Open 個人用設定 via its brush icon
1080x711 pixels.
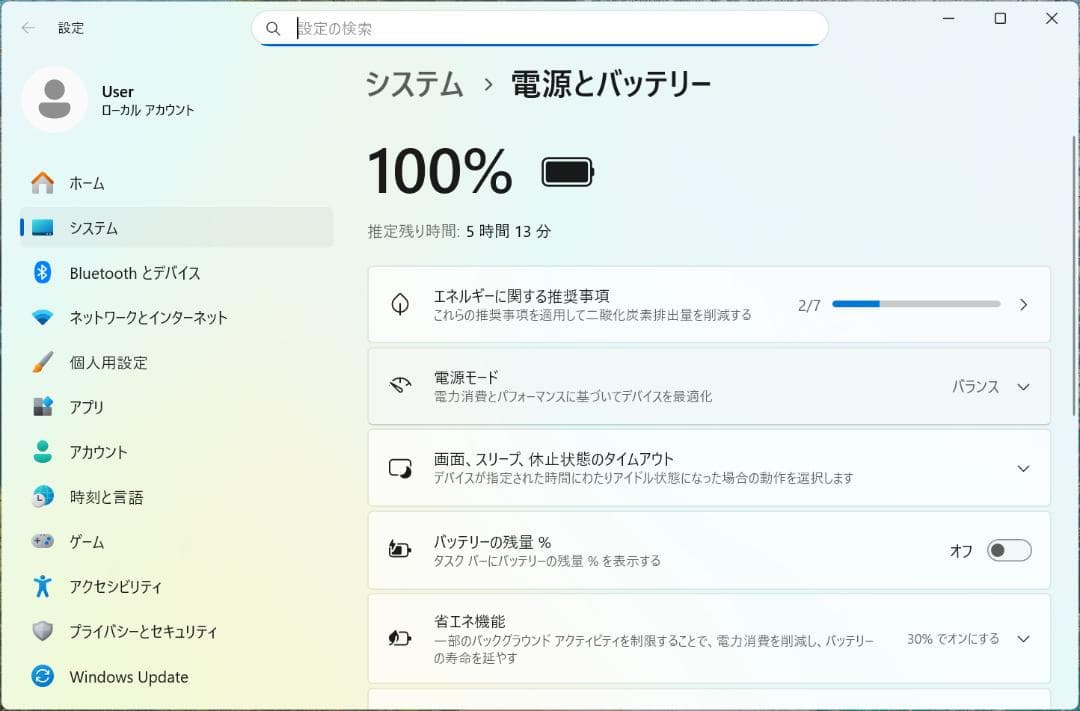pyautogui.click(x=41, y=363)
